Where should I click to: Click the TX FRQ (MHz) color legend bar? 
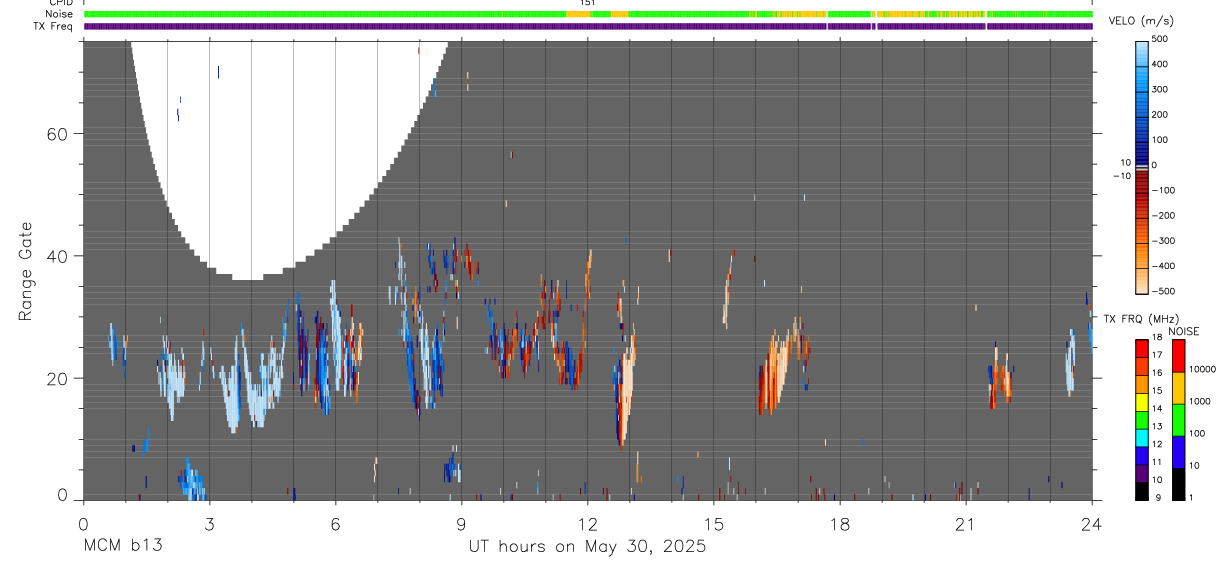(1142, 419)
